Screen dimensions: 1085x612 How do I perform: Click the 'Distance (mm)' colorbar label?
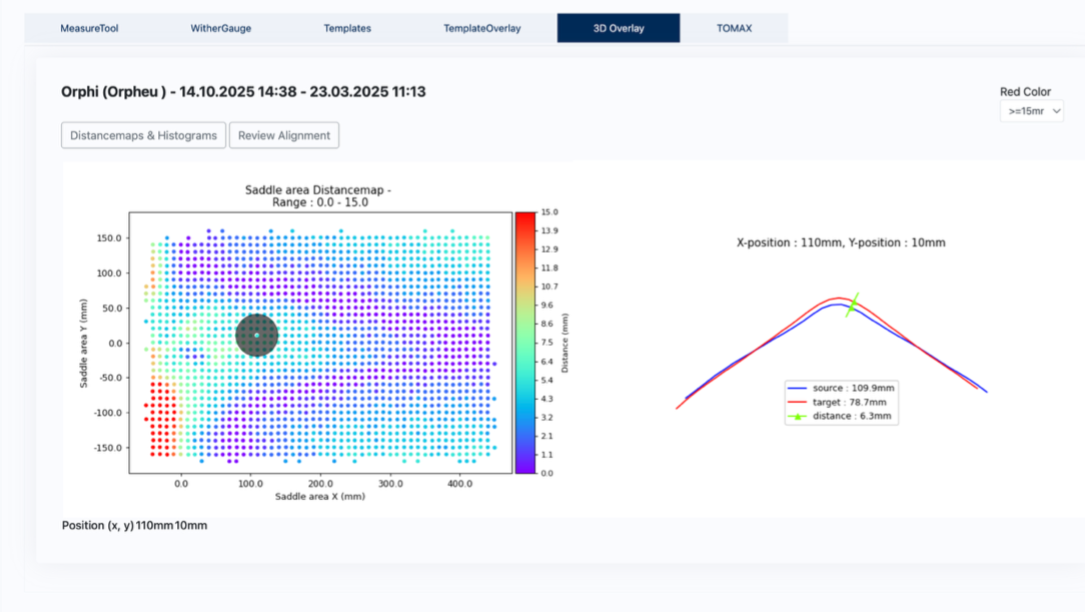pyautogui.click(x=565, y=343)
